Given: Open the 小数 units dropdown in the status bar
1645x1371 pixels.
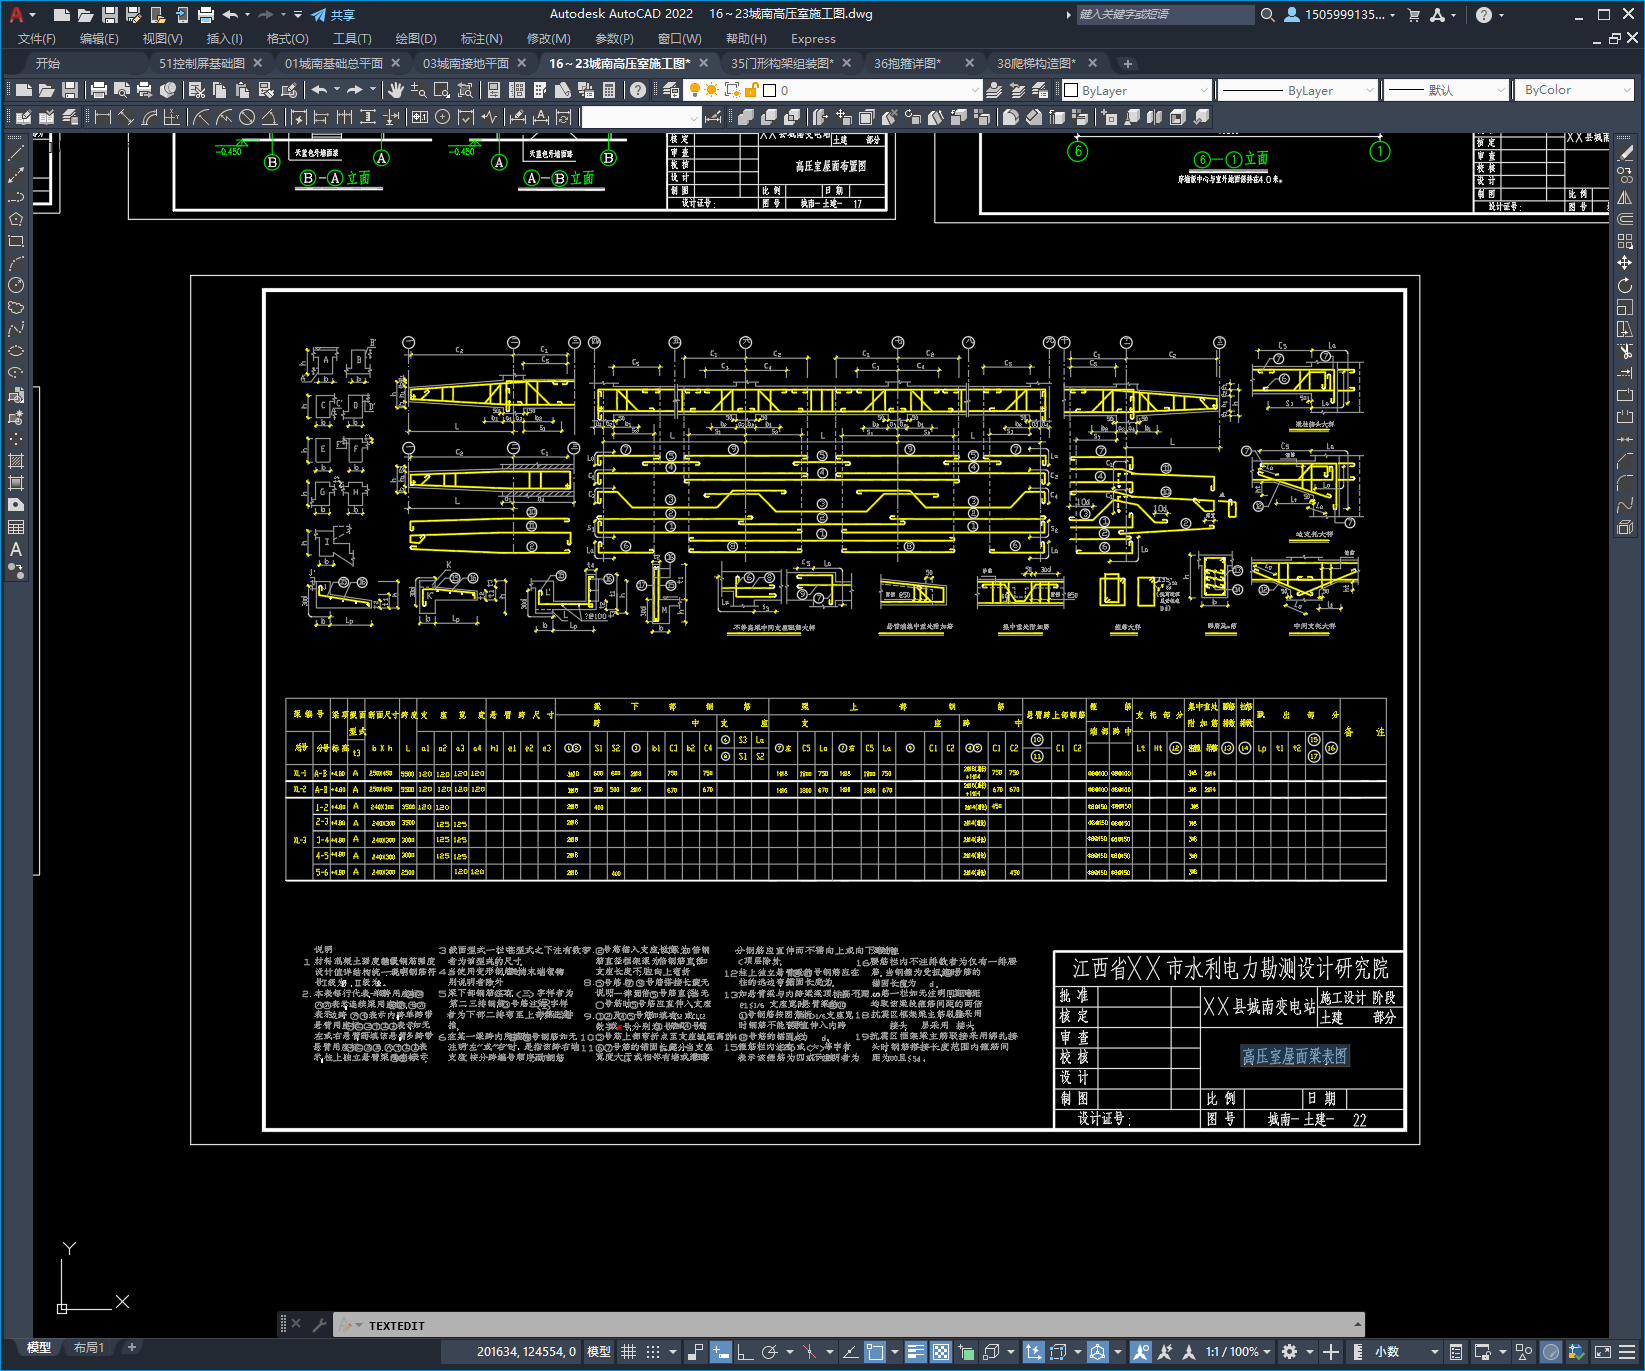Looking at the screenshot, I should point(1407,1352).
